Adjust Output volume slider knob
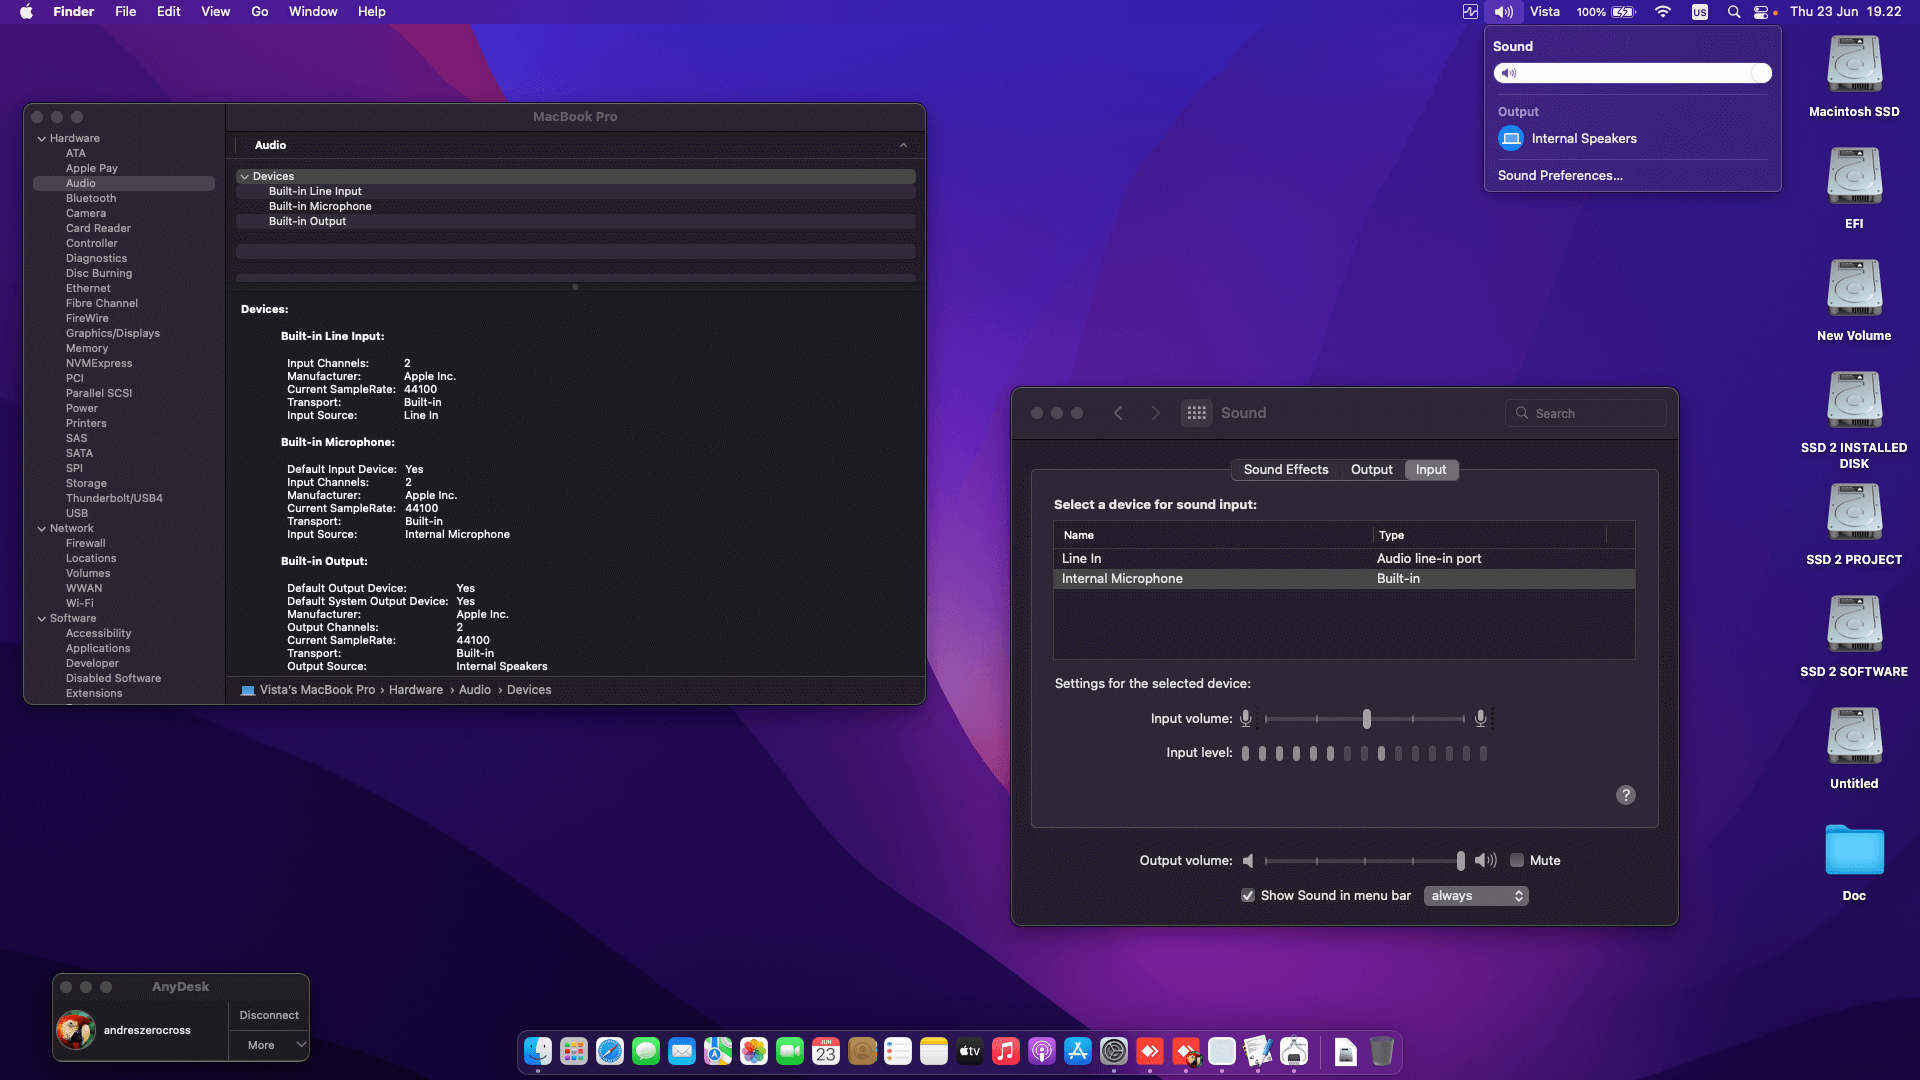The image size is (1920, 1080). coord(1461,860)
